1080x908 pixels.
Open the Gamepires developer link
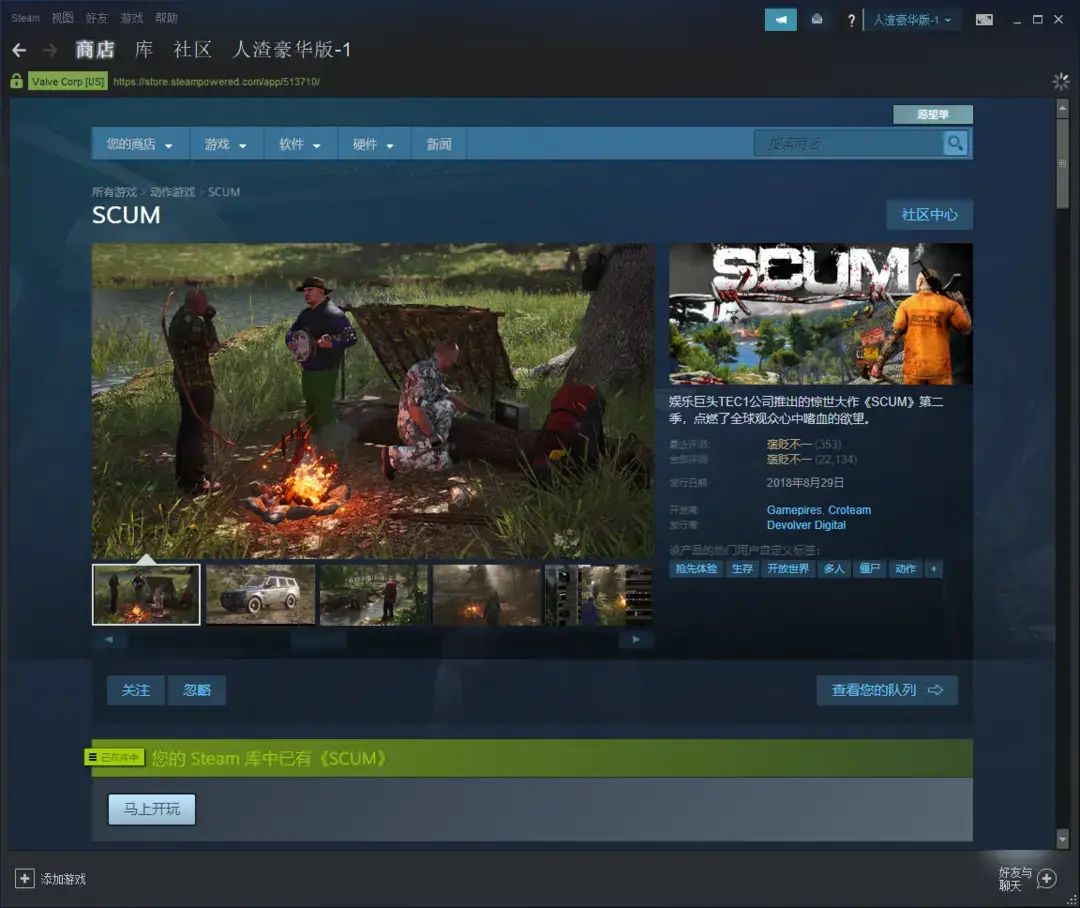[794, 510]
